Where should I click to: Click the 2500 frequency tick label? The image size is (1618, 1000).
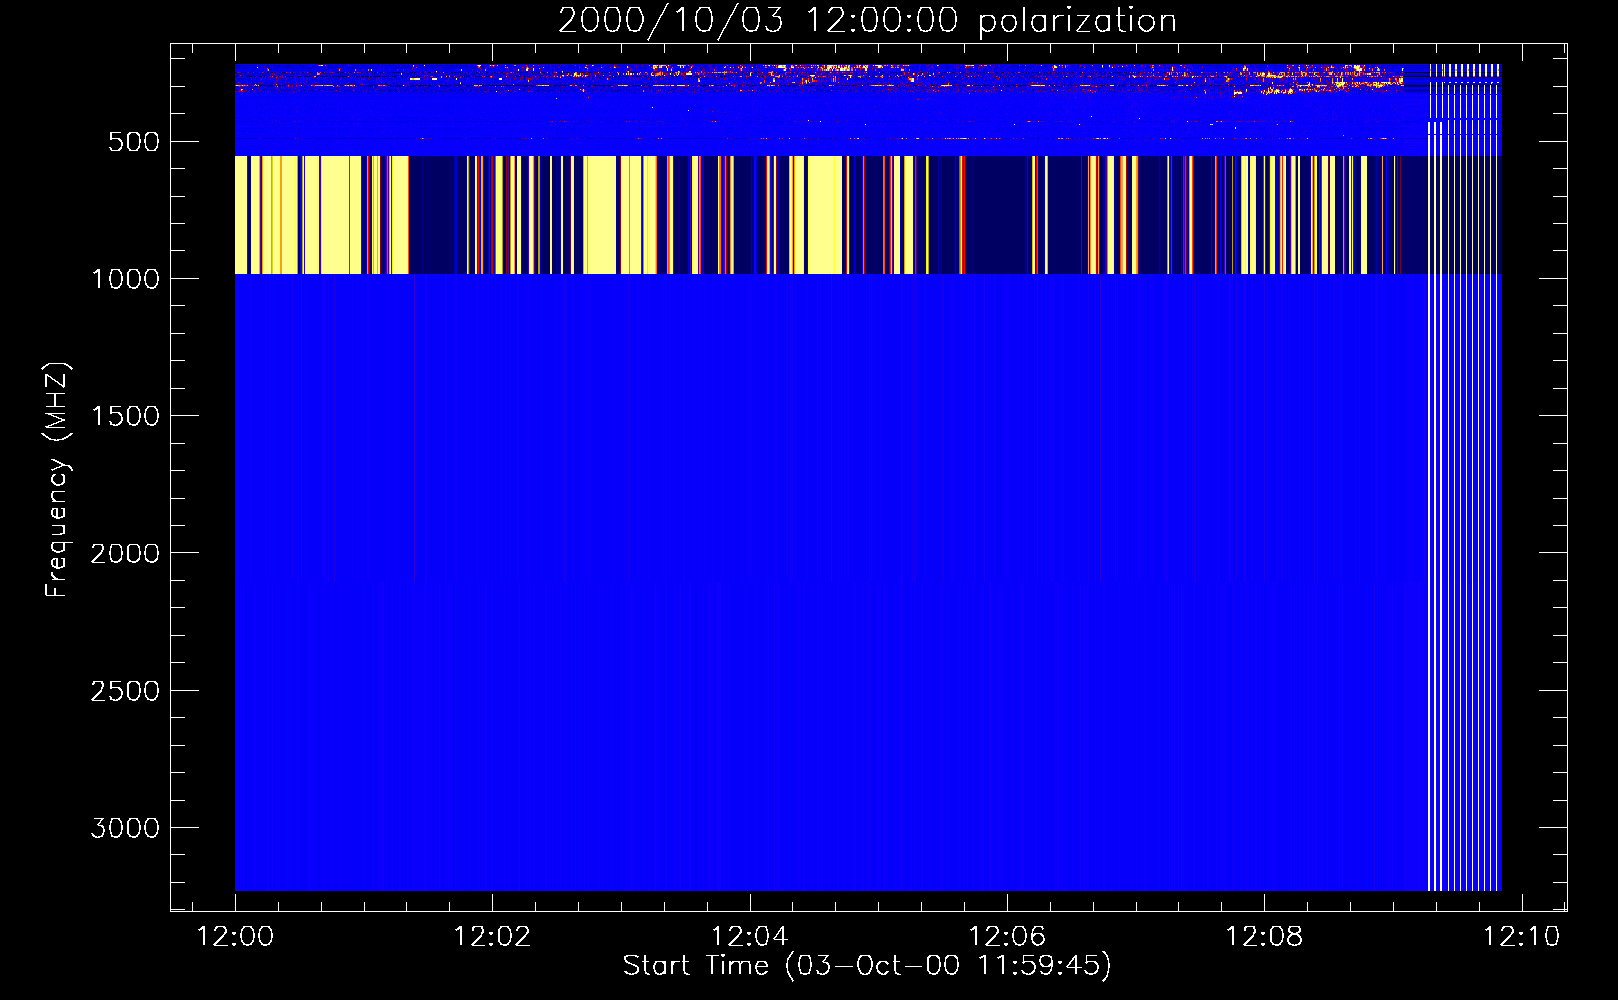point(125,691)
